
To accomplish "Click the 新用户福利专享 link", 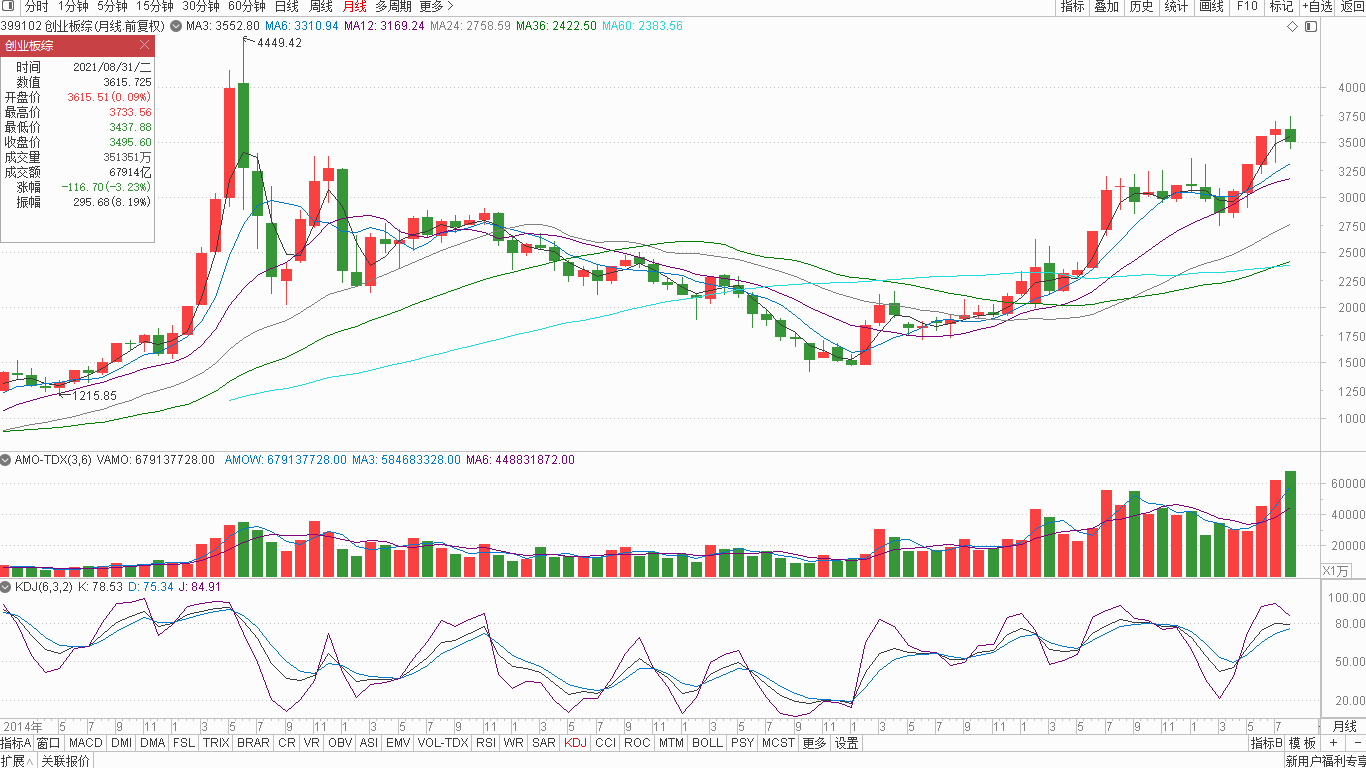I will coord(1325,761).
